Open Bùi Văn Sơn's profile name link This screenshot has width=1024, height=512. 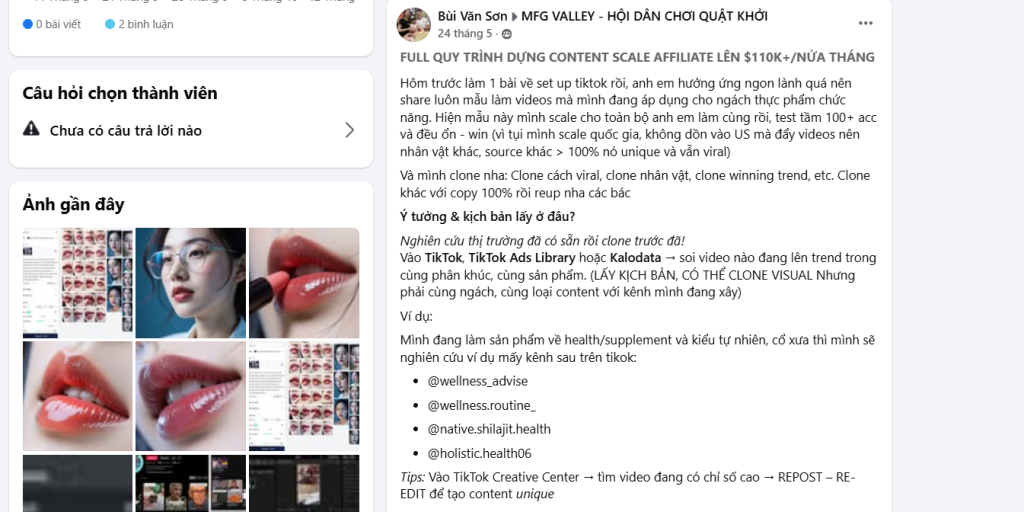click(x=472, y=16)
